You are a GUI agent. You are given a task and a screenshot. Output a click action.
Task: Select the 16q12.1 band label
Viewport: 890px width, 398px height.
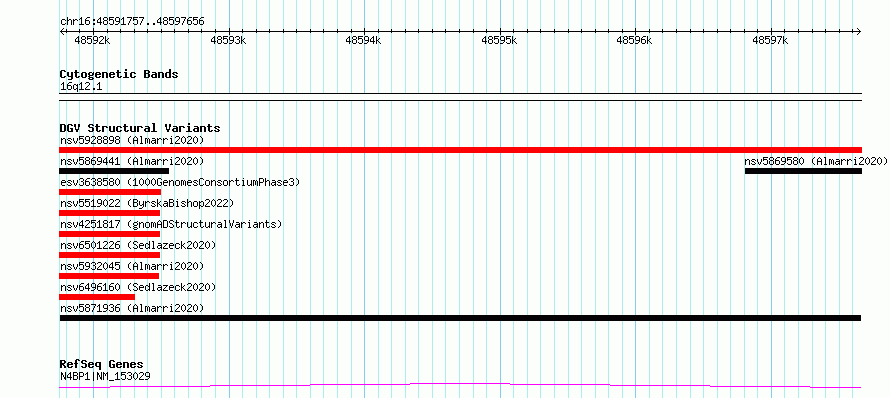(81, 86)
